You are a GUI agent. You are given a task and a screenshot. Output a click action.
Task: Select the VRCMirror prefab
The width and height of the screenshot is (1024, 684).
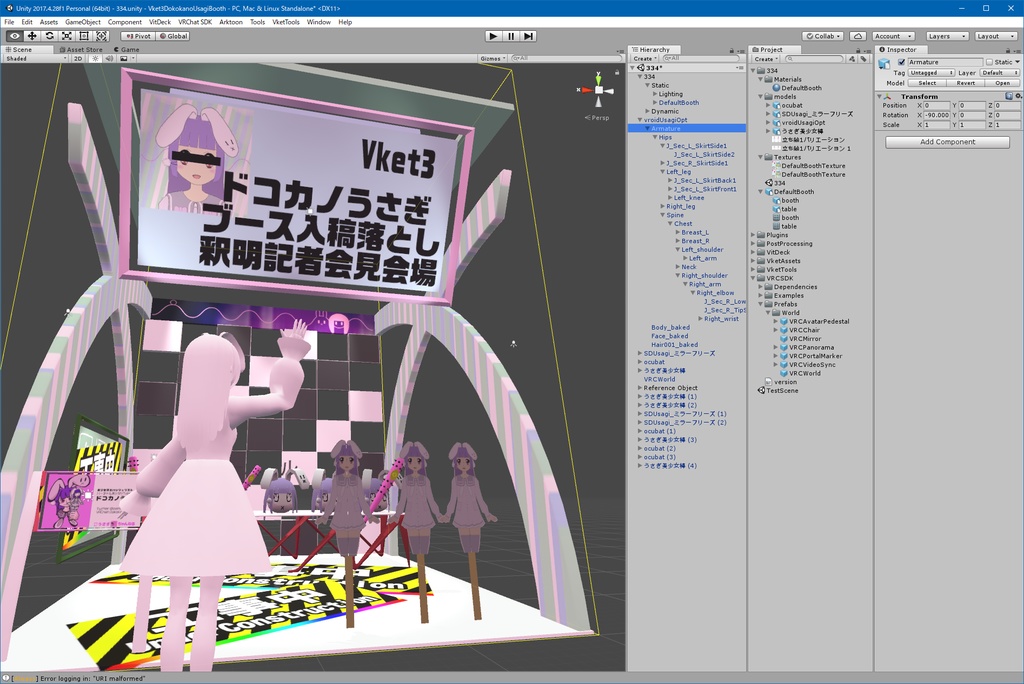799,339
